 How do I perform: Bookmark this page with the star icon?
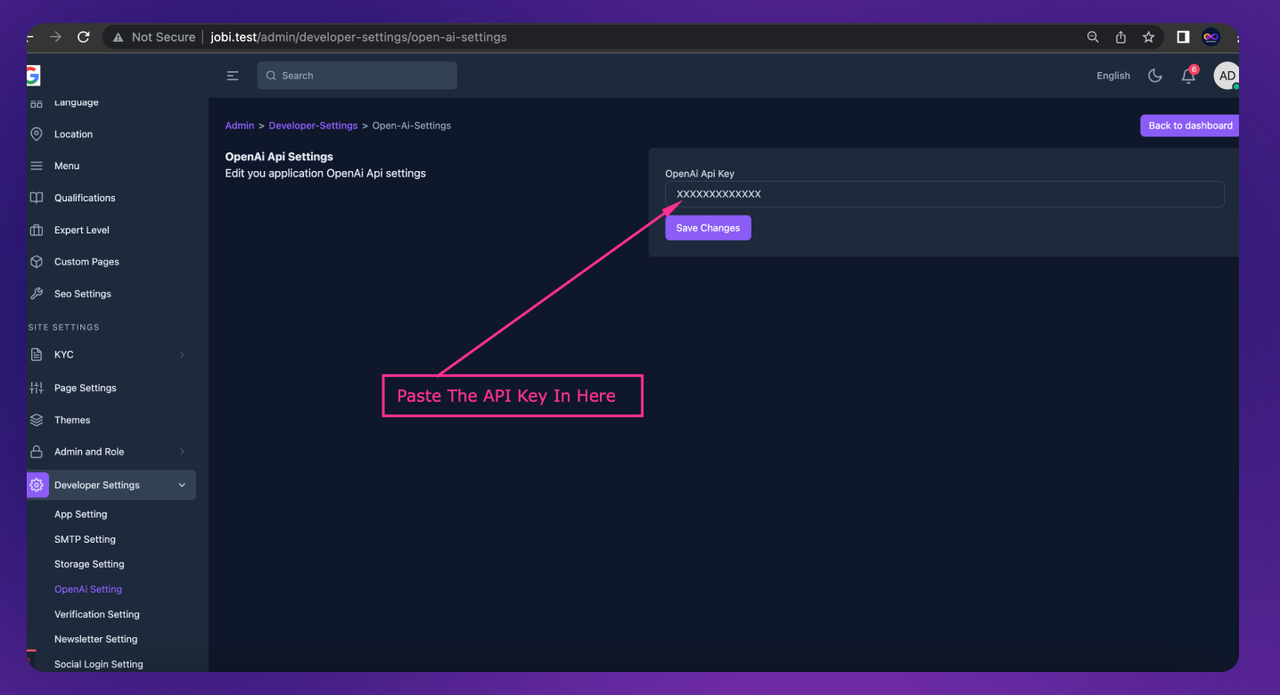click(x=1149, y=37)
